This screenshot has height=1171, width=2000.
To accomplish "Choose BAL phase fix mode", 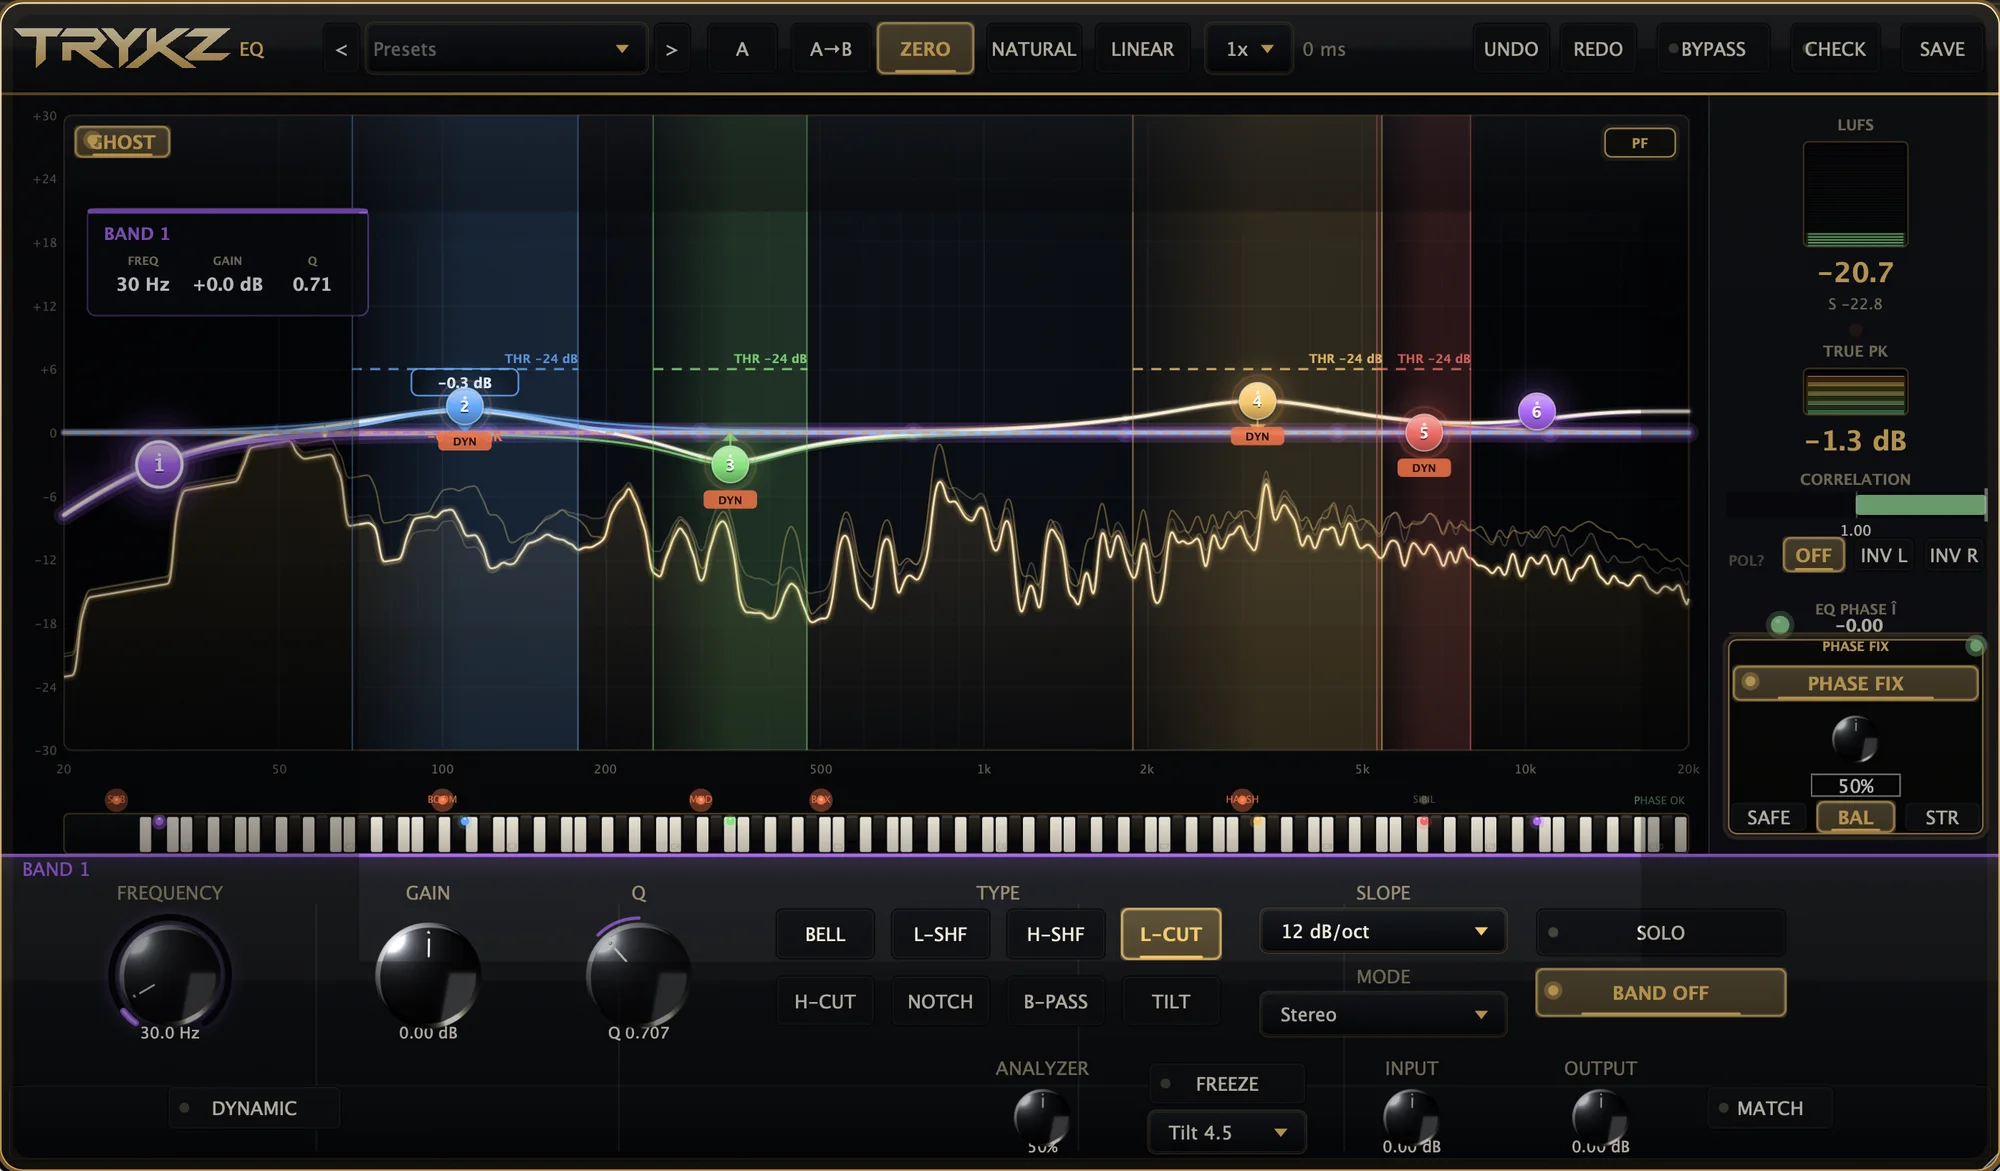I will coord(1855,817).
